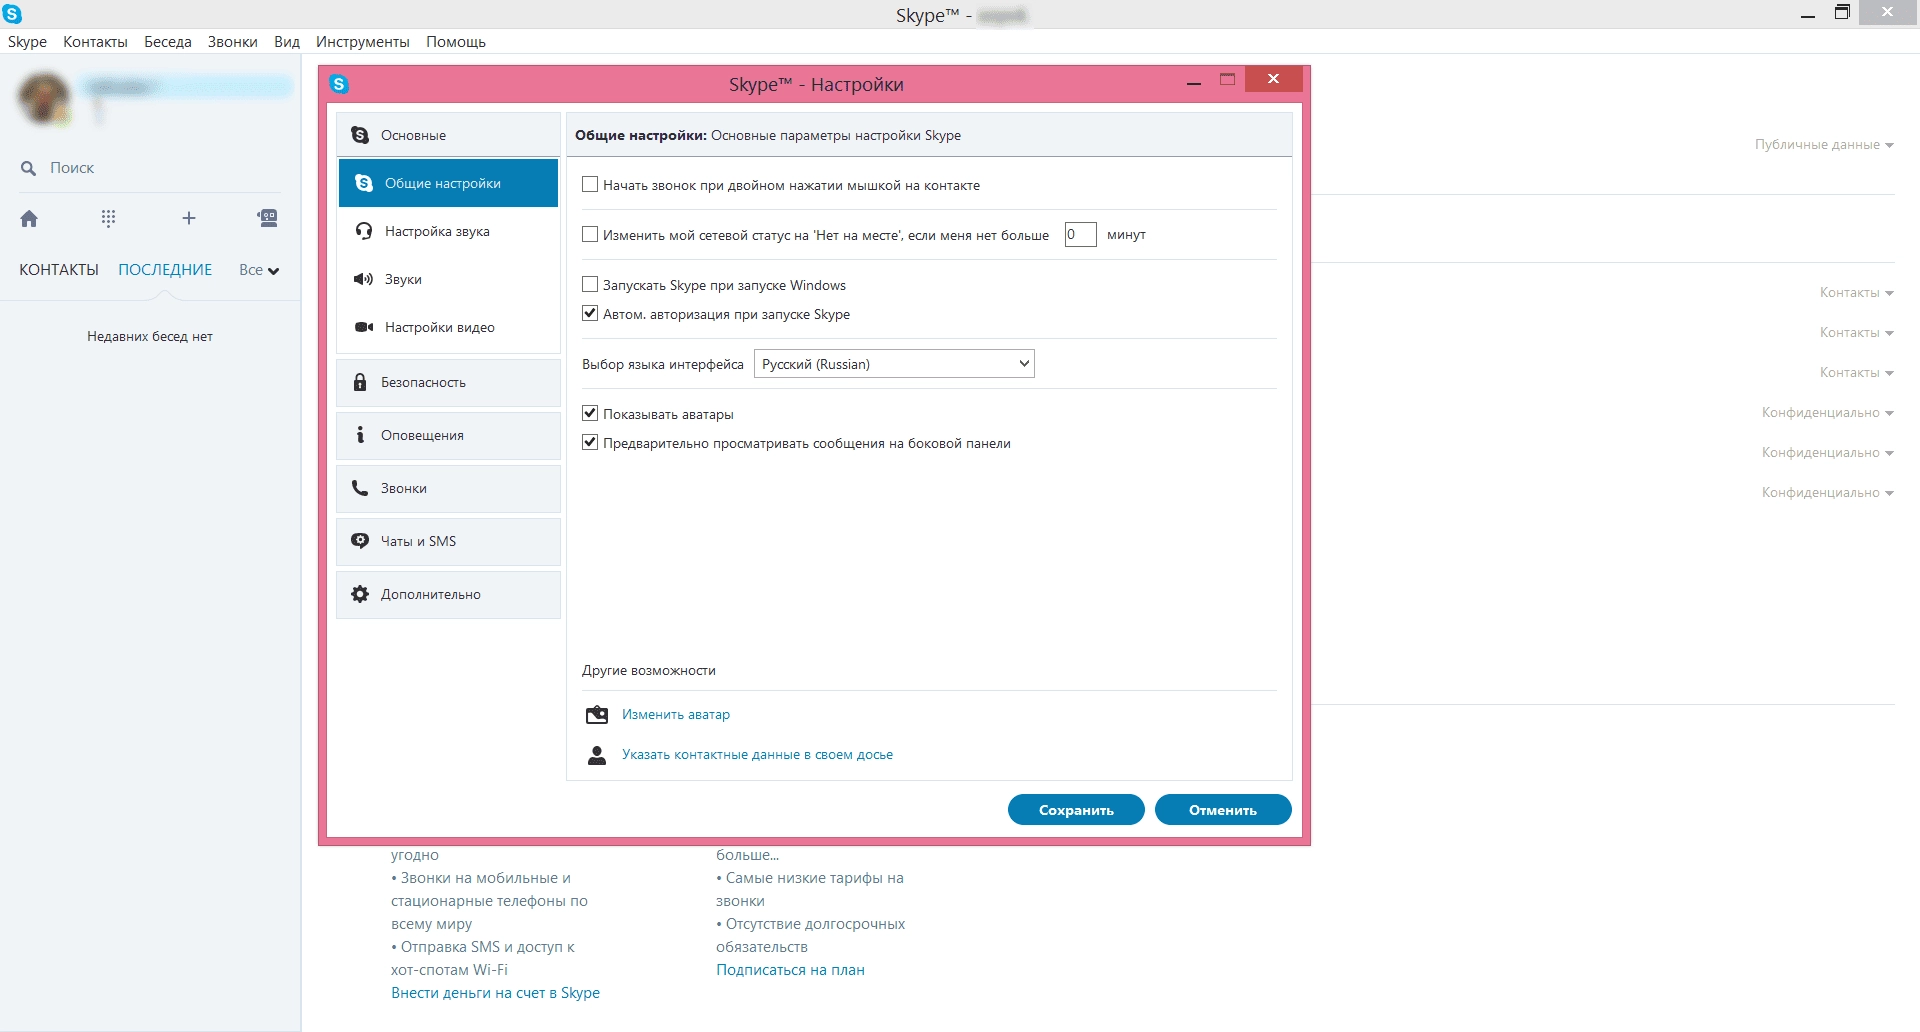Click the camera icon for Настройки видео
This screenshot has height=1032, width=1920.
(x=364, y=327)
